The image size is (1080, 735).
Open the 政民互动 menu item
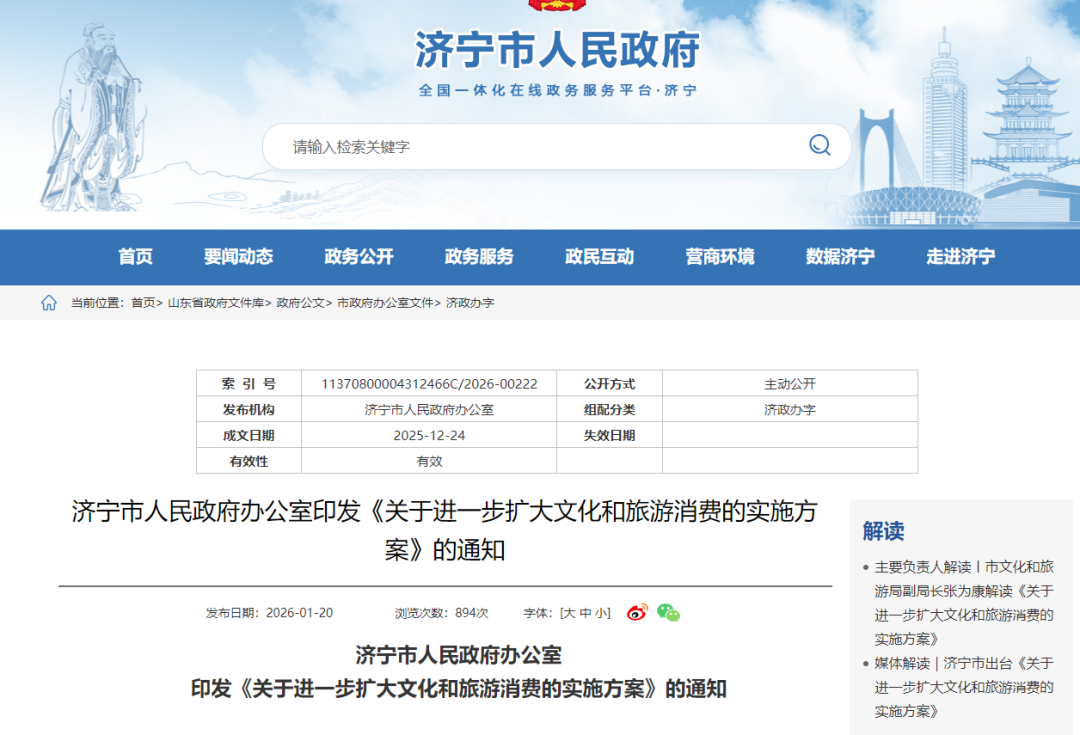pos(600,257)
